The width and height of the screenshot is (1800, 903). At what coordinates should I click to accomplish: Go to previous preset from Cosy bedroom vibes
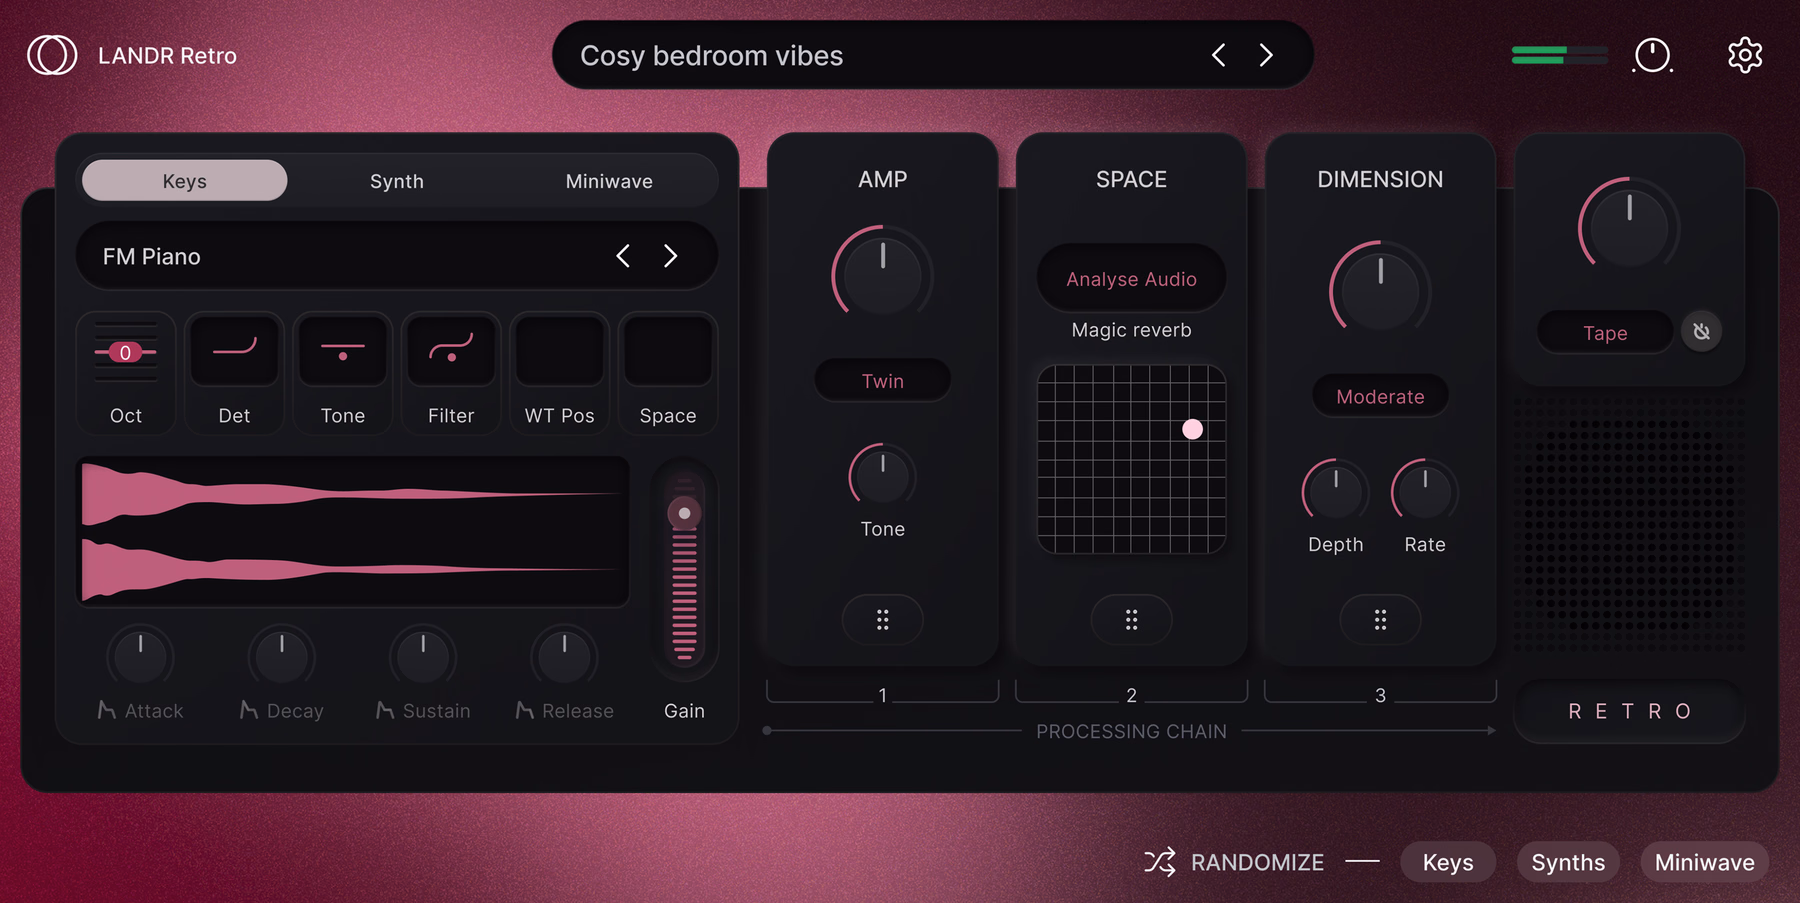pyautogui.click(x=1218, y=55)
